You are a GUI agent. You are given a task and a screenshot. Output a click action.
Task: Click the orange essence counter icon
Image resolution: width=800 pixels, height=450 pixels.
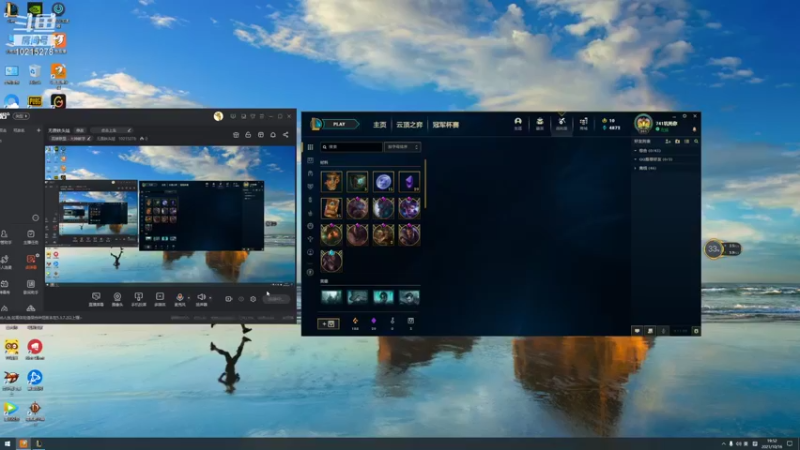point(355,321)
